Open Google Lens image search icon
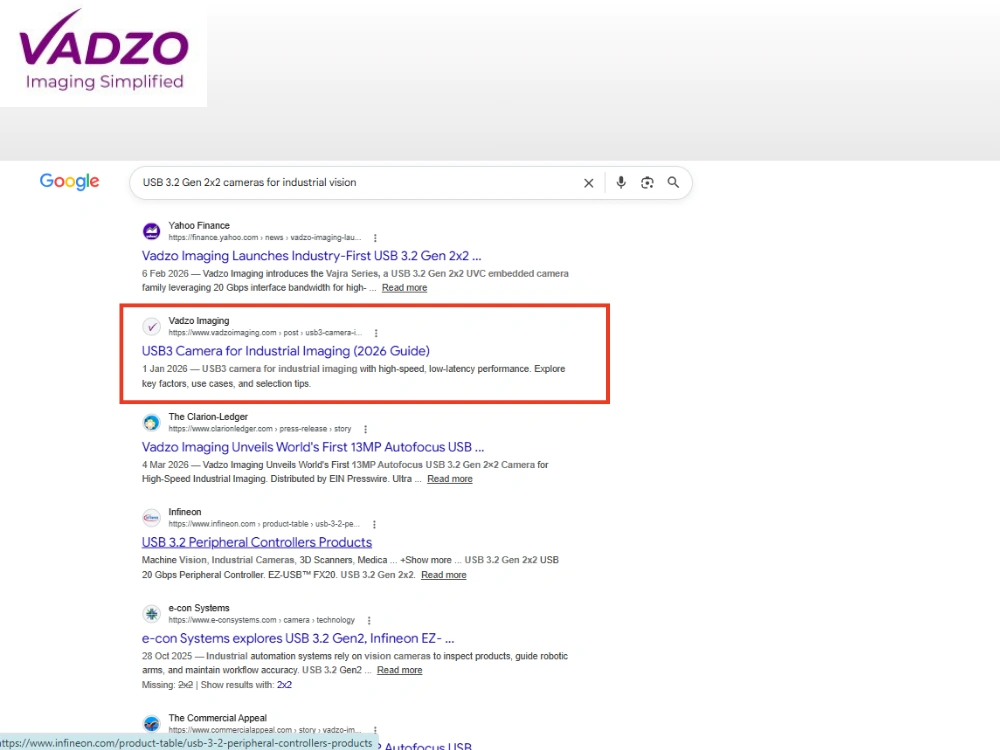 click(647, 183)
